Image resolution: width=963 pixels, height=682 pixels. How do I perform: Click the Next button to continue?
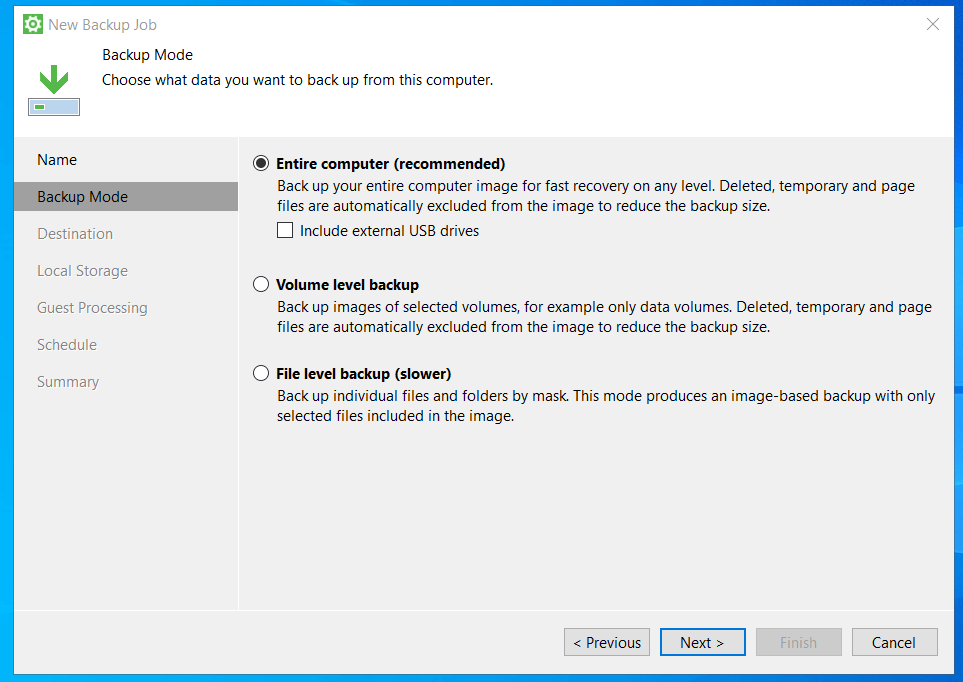click(702, 642)
